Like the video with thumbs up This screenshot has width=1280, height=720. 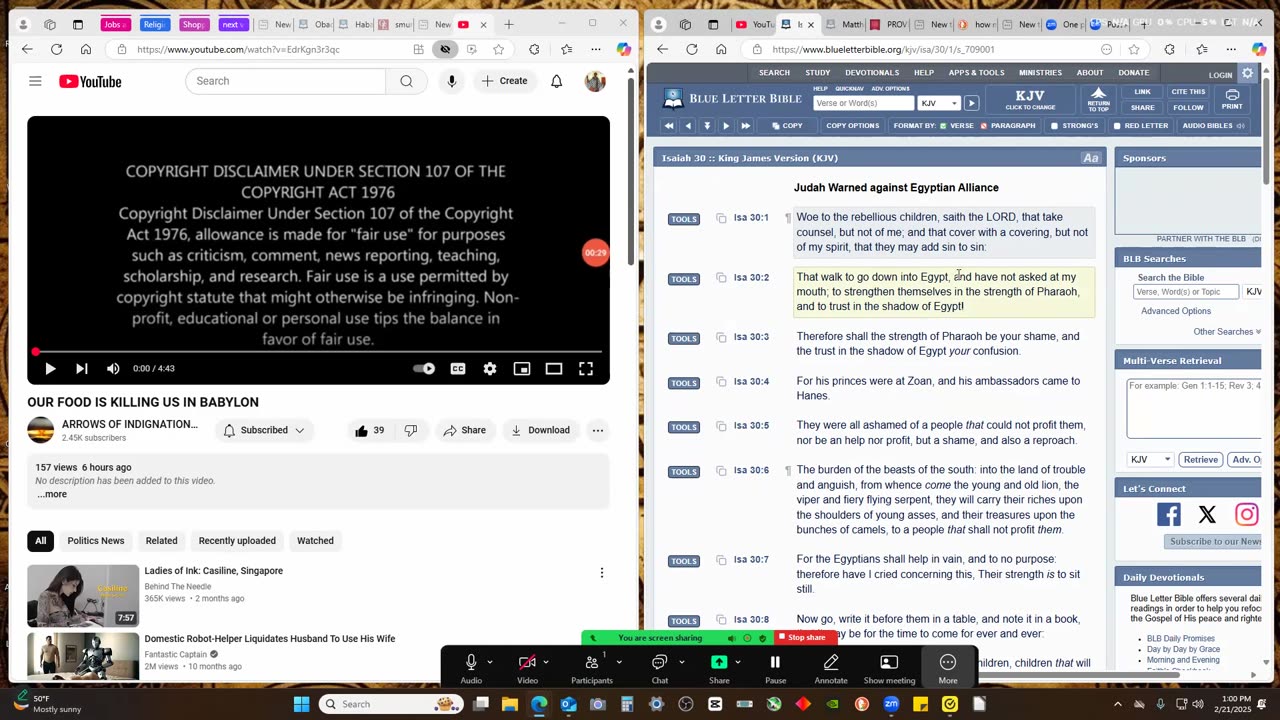(x=369, y=430)
